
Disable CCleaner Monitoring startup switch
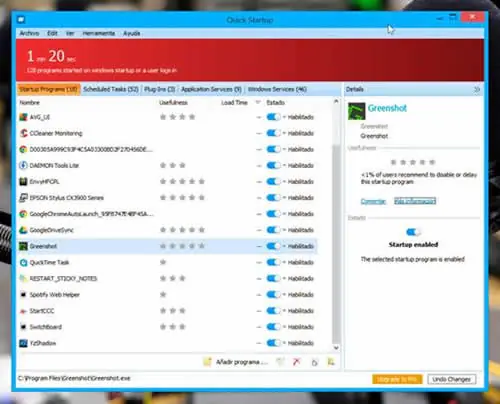(x=273, y=133)
